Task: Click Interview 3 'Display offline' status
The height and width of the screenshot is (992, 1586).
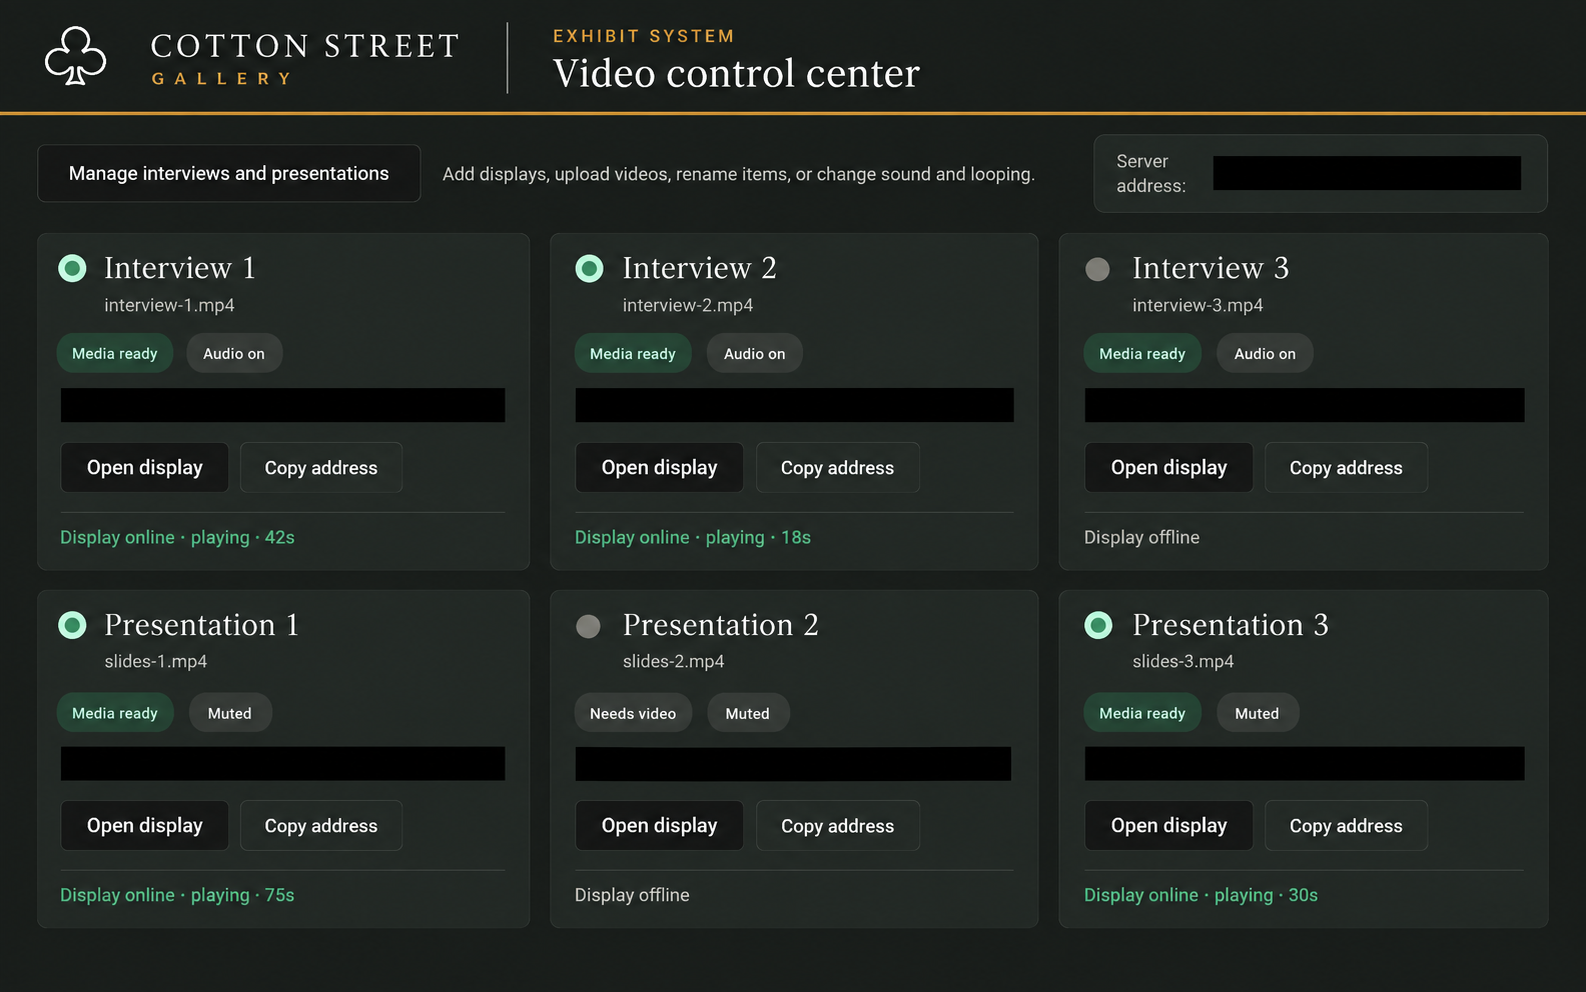Action: 1142,537
